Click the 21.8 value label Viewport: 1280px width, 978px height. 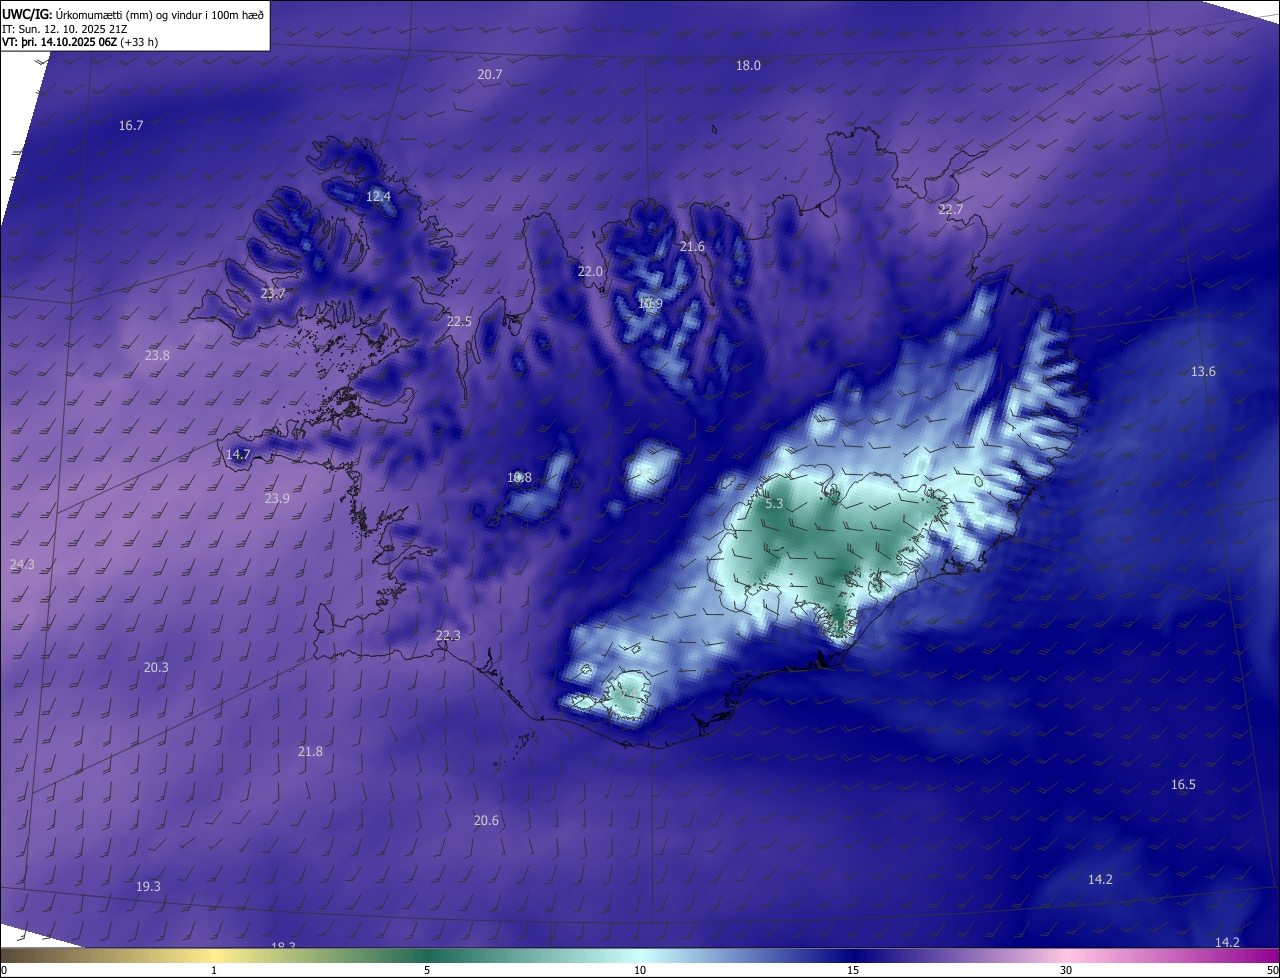tap(310, 751)
